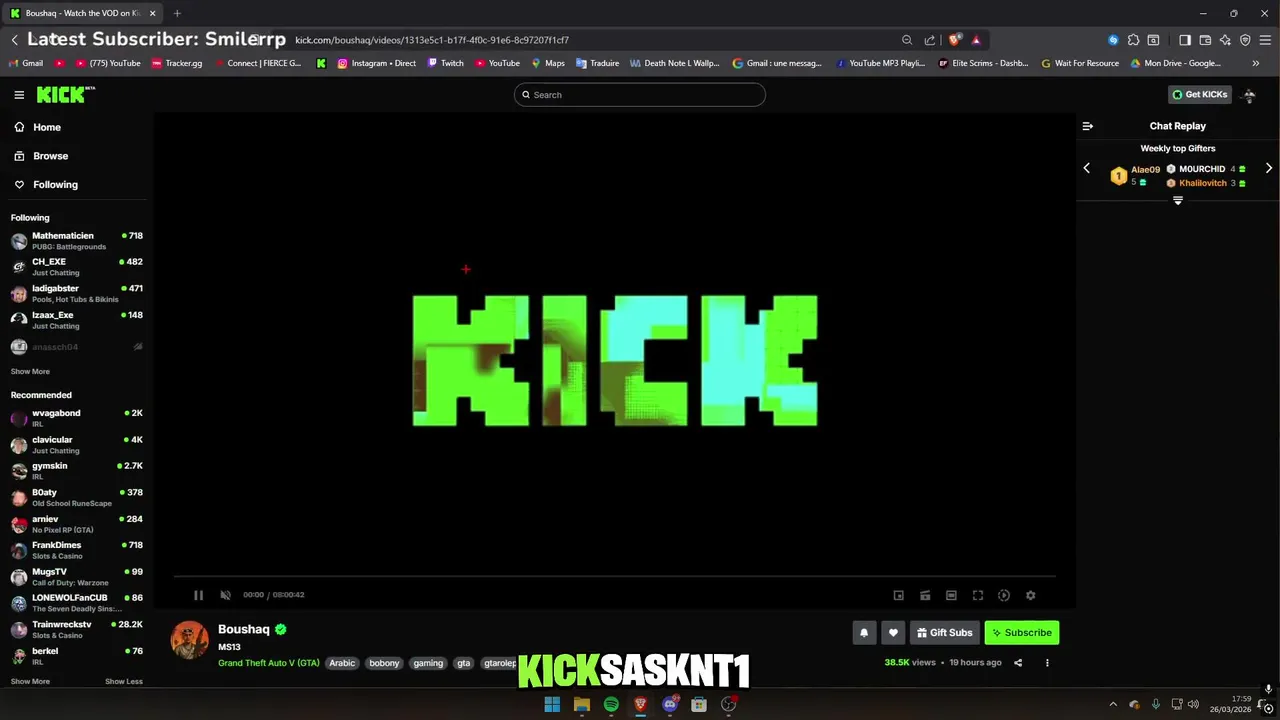
Task: Click the Get KICKs button
Action: tap(1199, 94)
